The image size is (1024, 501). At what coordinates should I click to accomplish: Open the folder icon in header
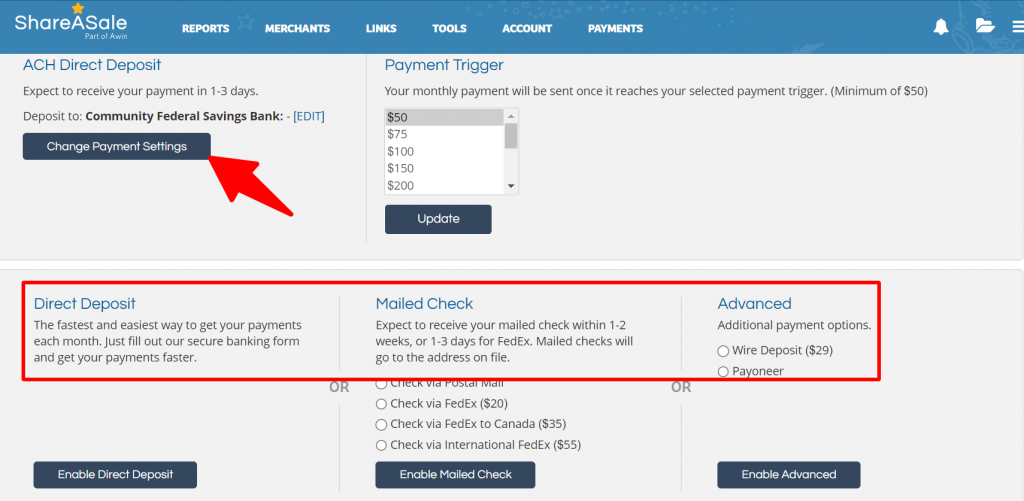(984, 26)
